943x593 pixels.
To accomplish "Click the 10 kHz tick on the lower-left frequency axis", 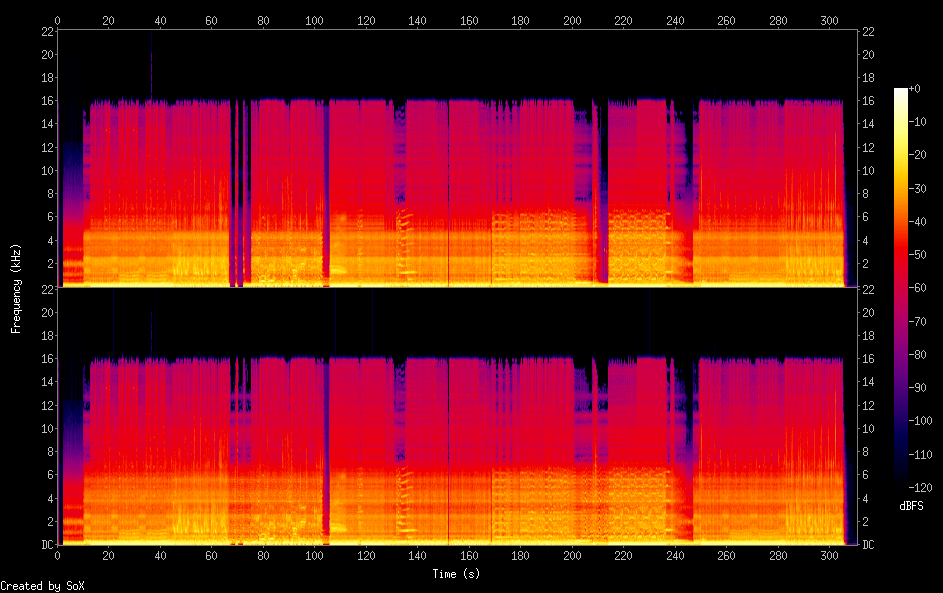I will [x=47, y=429].
